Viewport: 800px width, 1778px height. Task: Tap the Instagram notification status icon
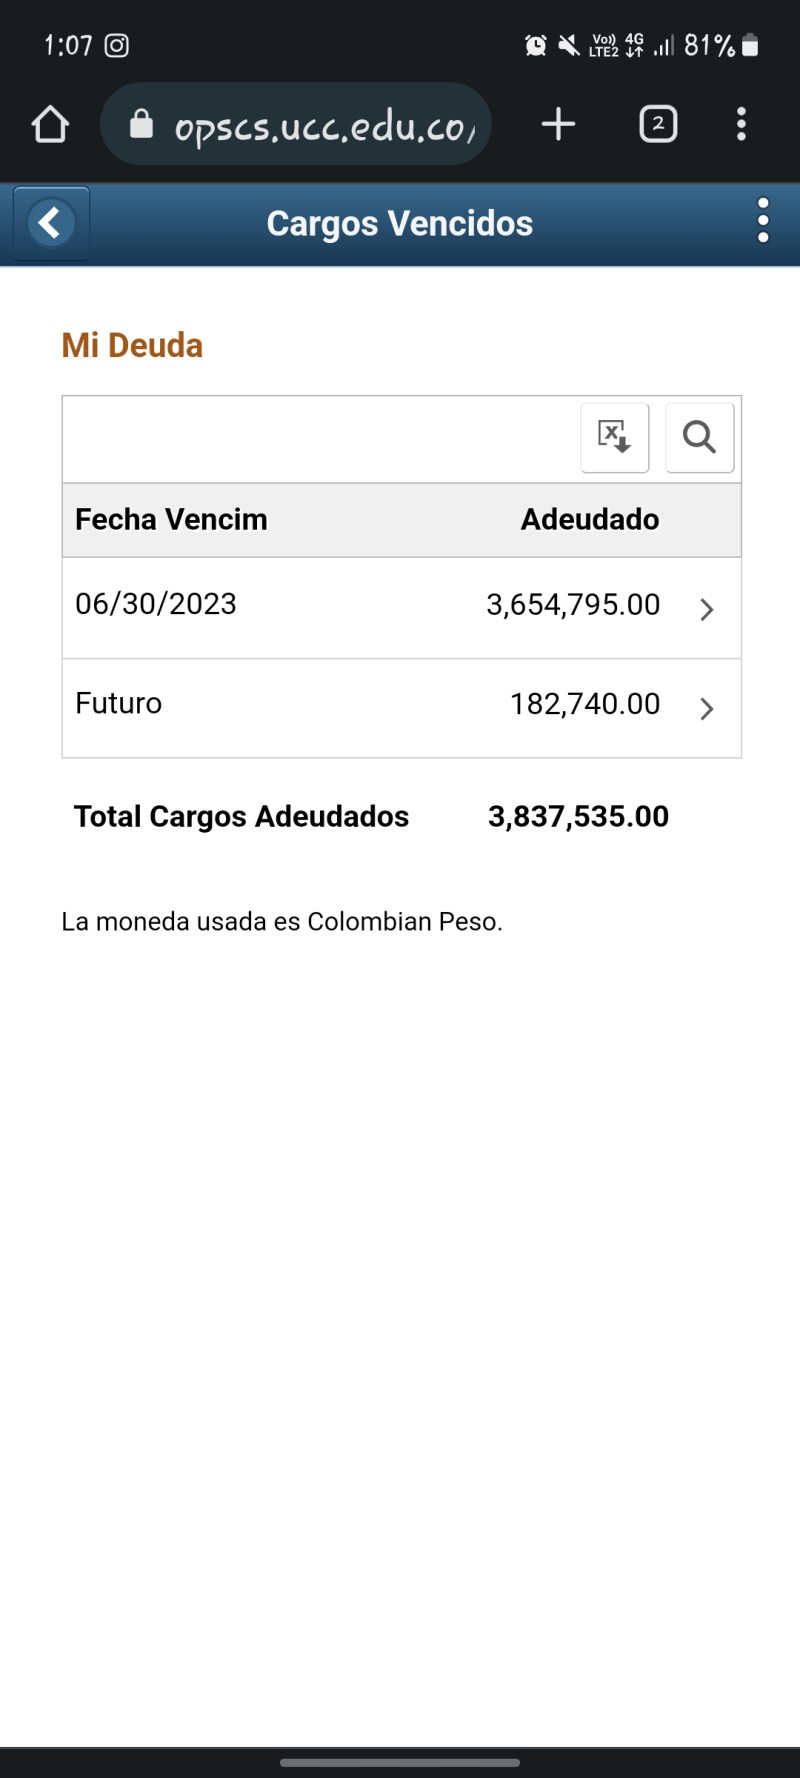(117, 46)
